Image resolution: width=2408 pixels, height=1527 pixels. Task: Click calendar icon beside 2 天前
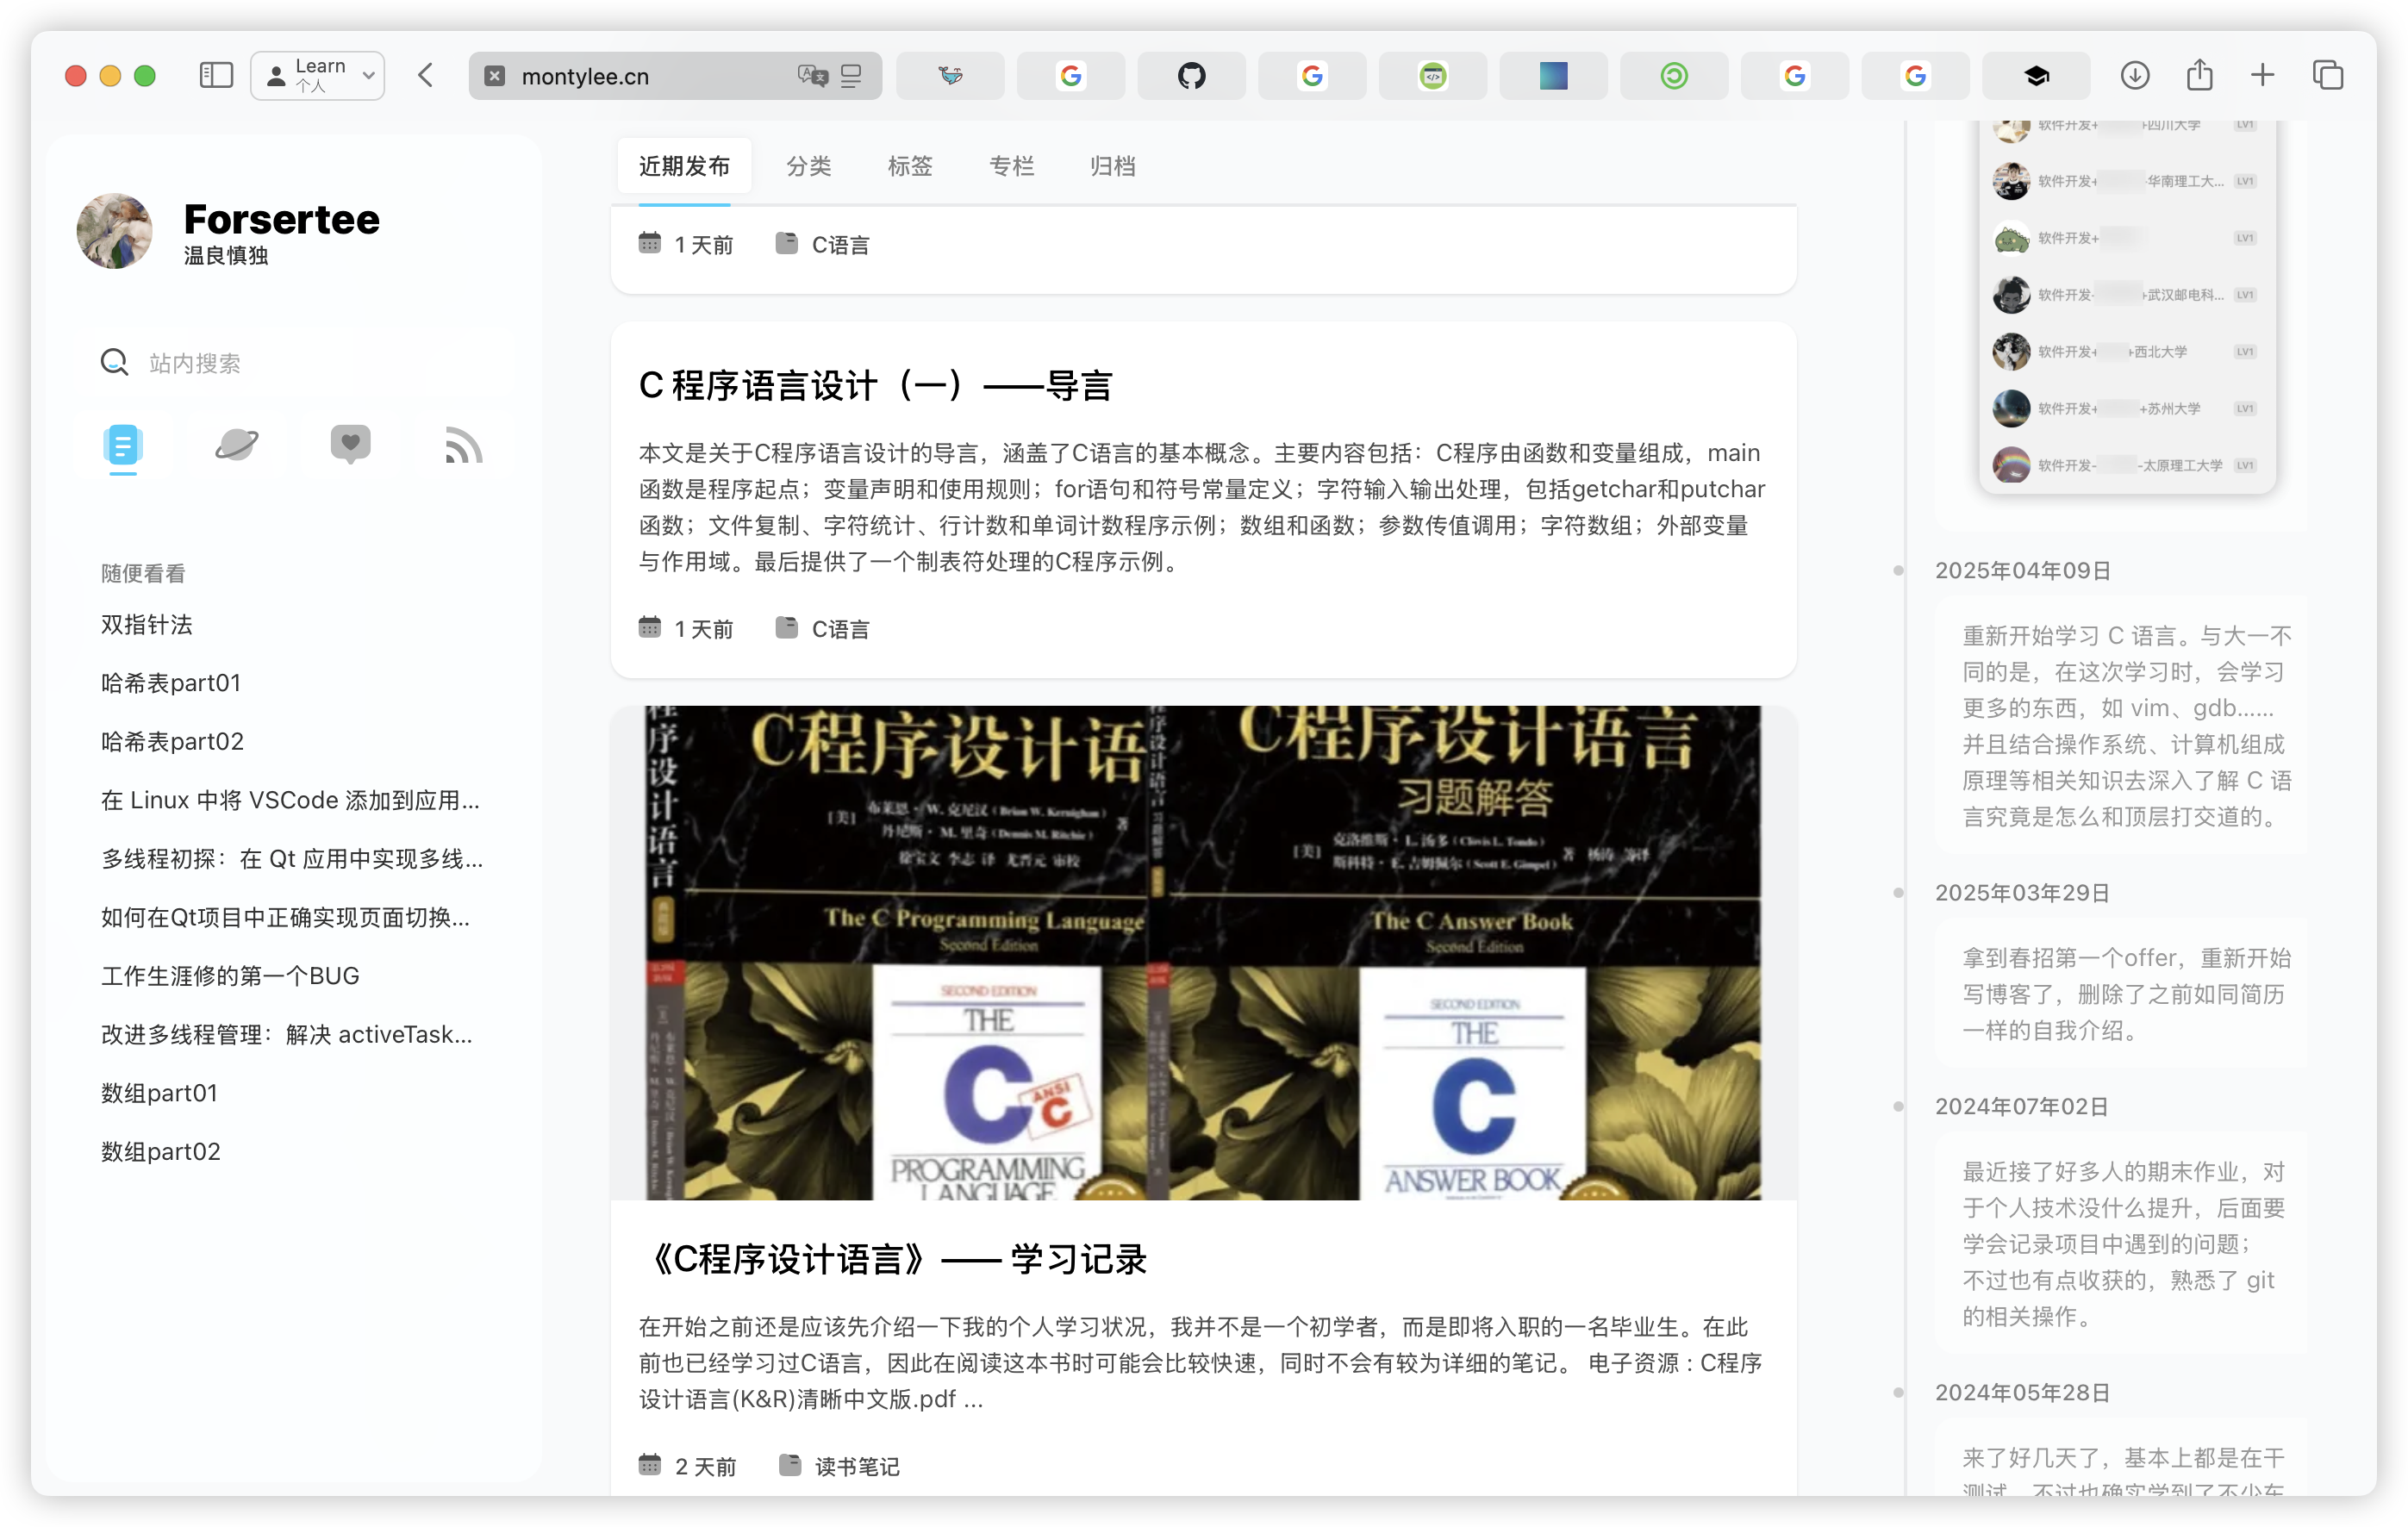coord(650,1465)
